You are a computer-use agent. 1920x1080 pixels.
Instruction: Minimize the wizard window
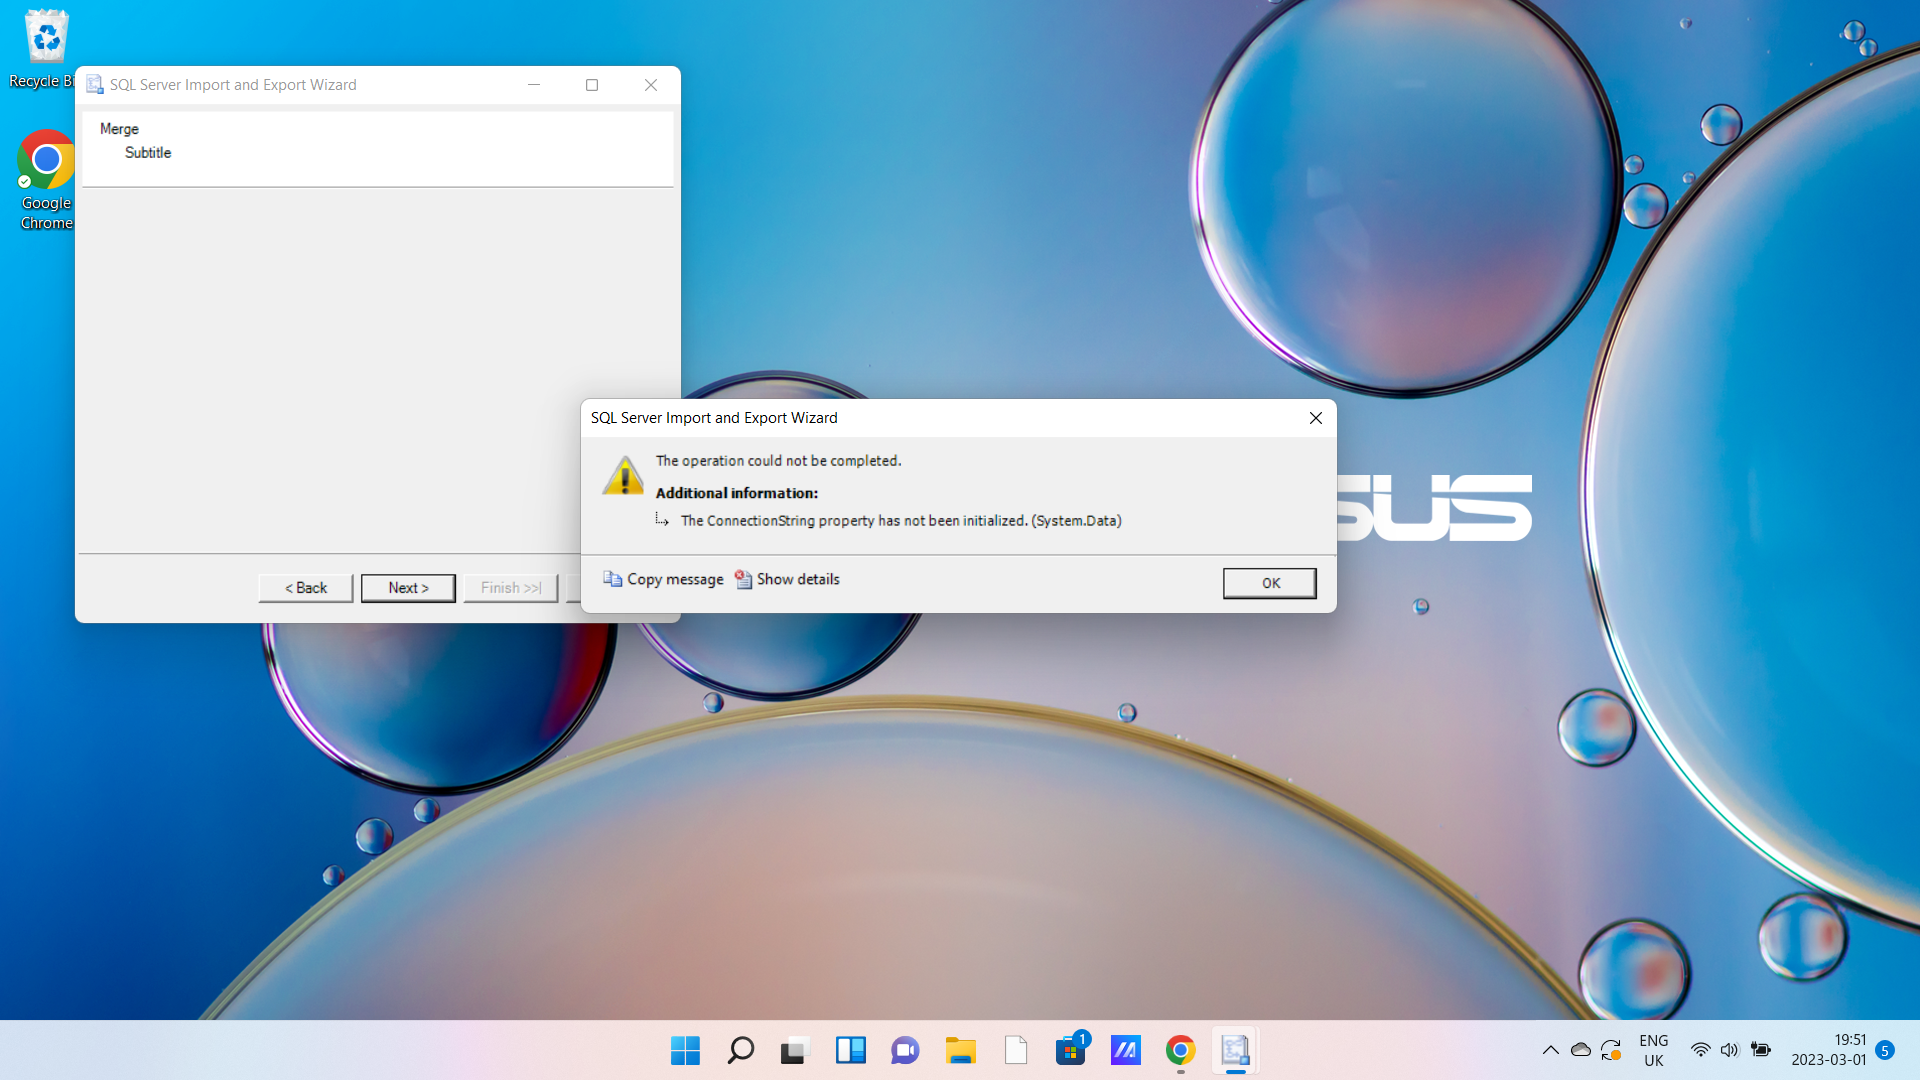click(x=534, y=85)
